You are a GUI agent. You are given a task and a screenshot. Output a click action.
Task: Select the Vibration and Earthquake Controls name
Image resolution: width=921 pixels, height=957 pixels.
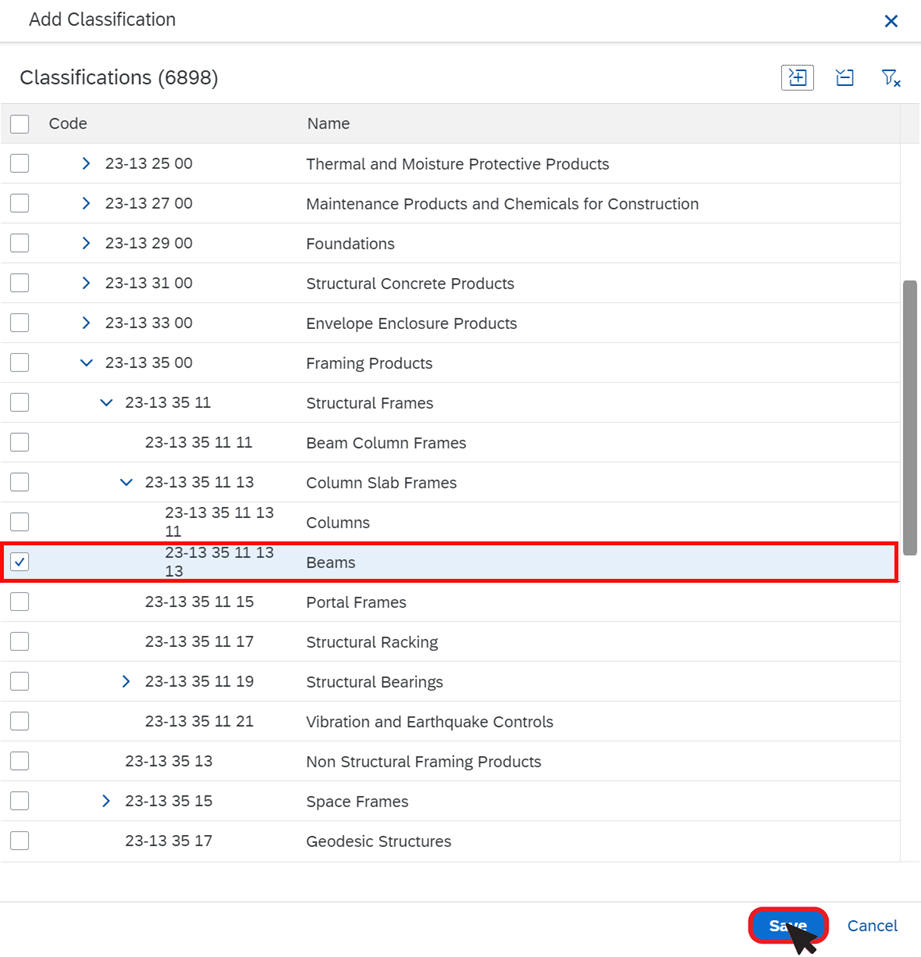tap(430, 721)
